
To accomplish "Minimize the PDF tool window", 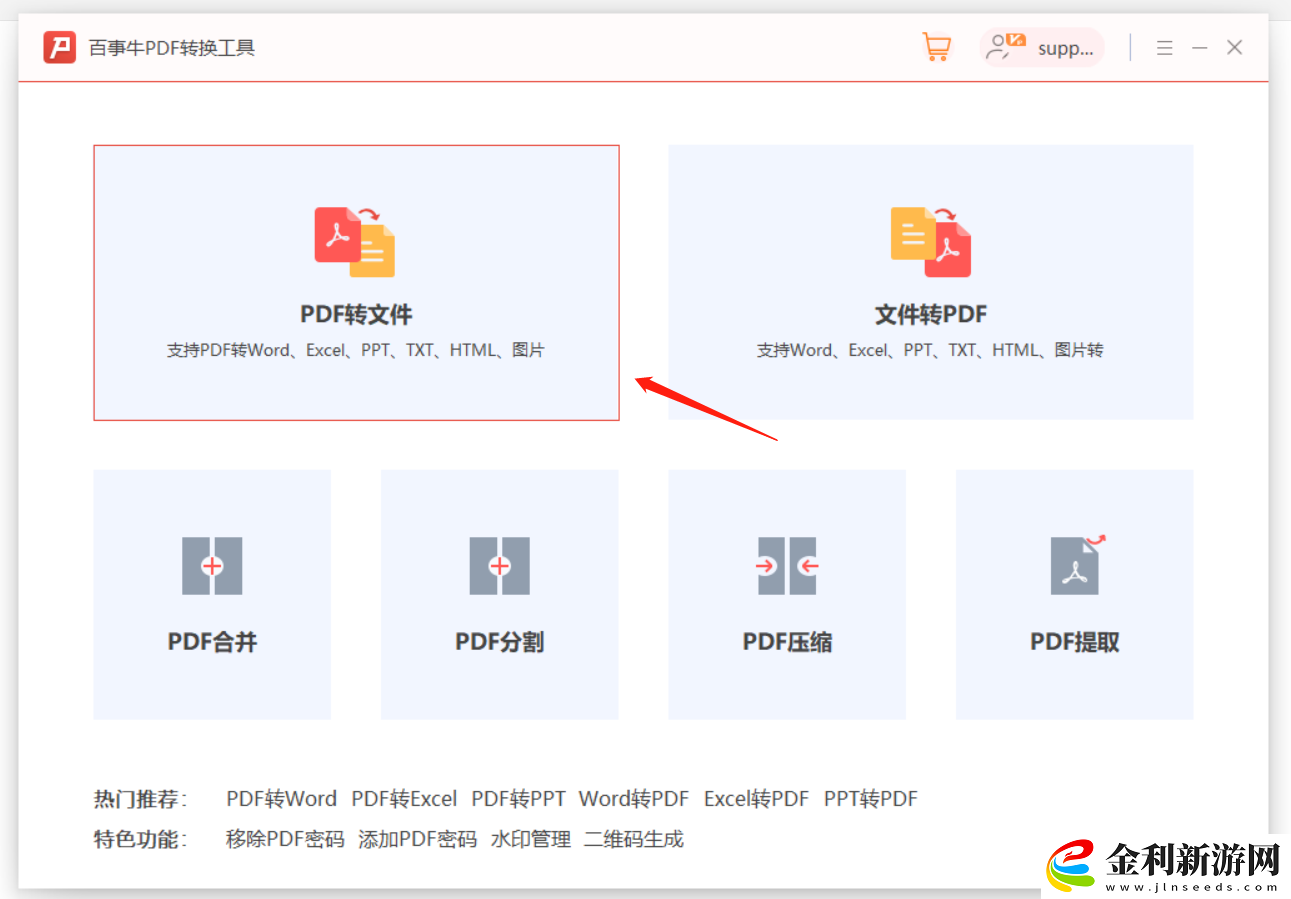I will click(1200, 47).
